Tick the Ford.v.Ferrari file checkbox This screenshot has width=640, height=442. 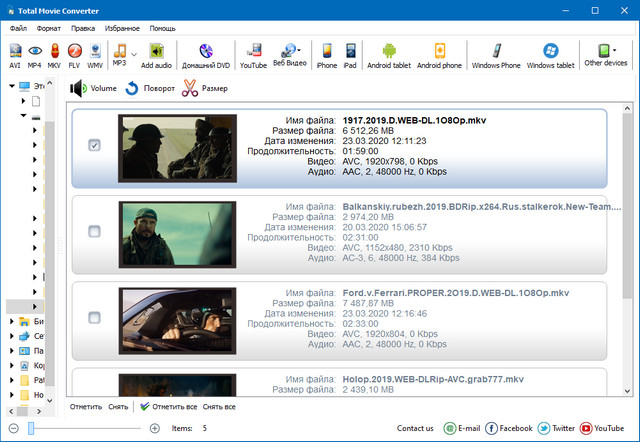click(94, 318)
